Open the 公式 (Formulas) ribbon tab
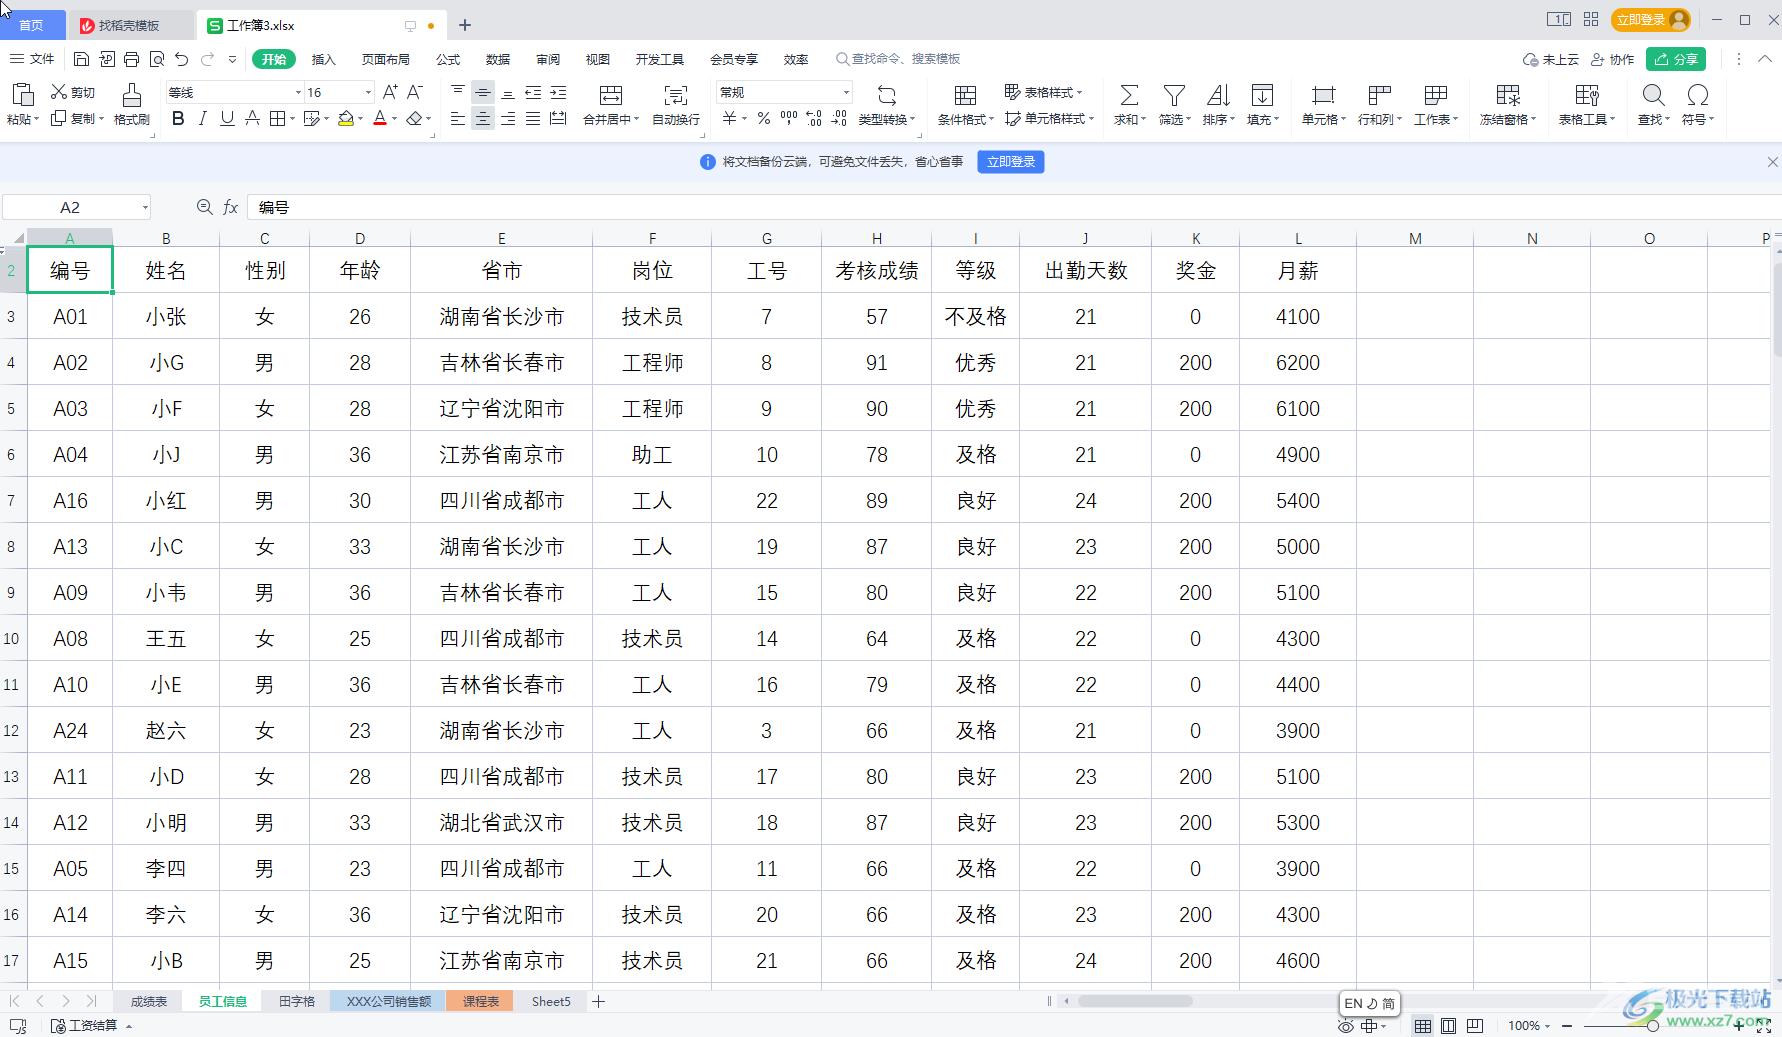1782x1037 pixels. coord(448,59)
